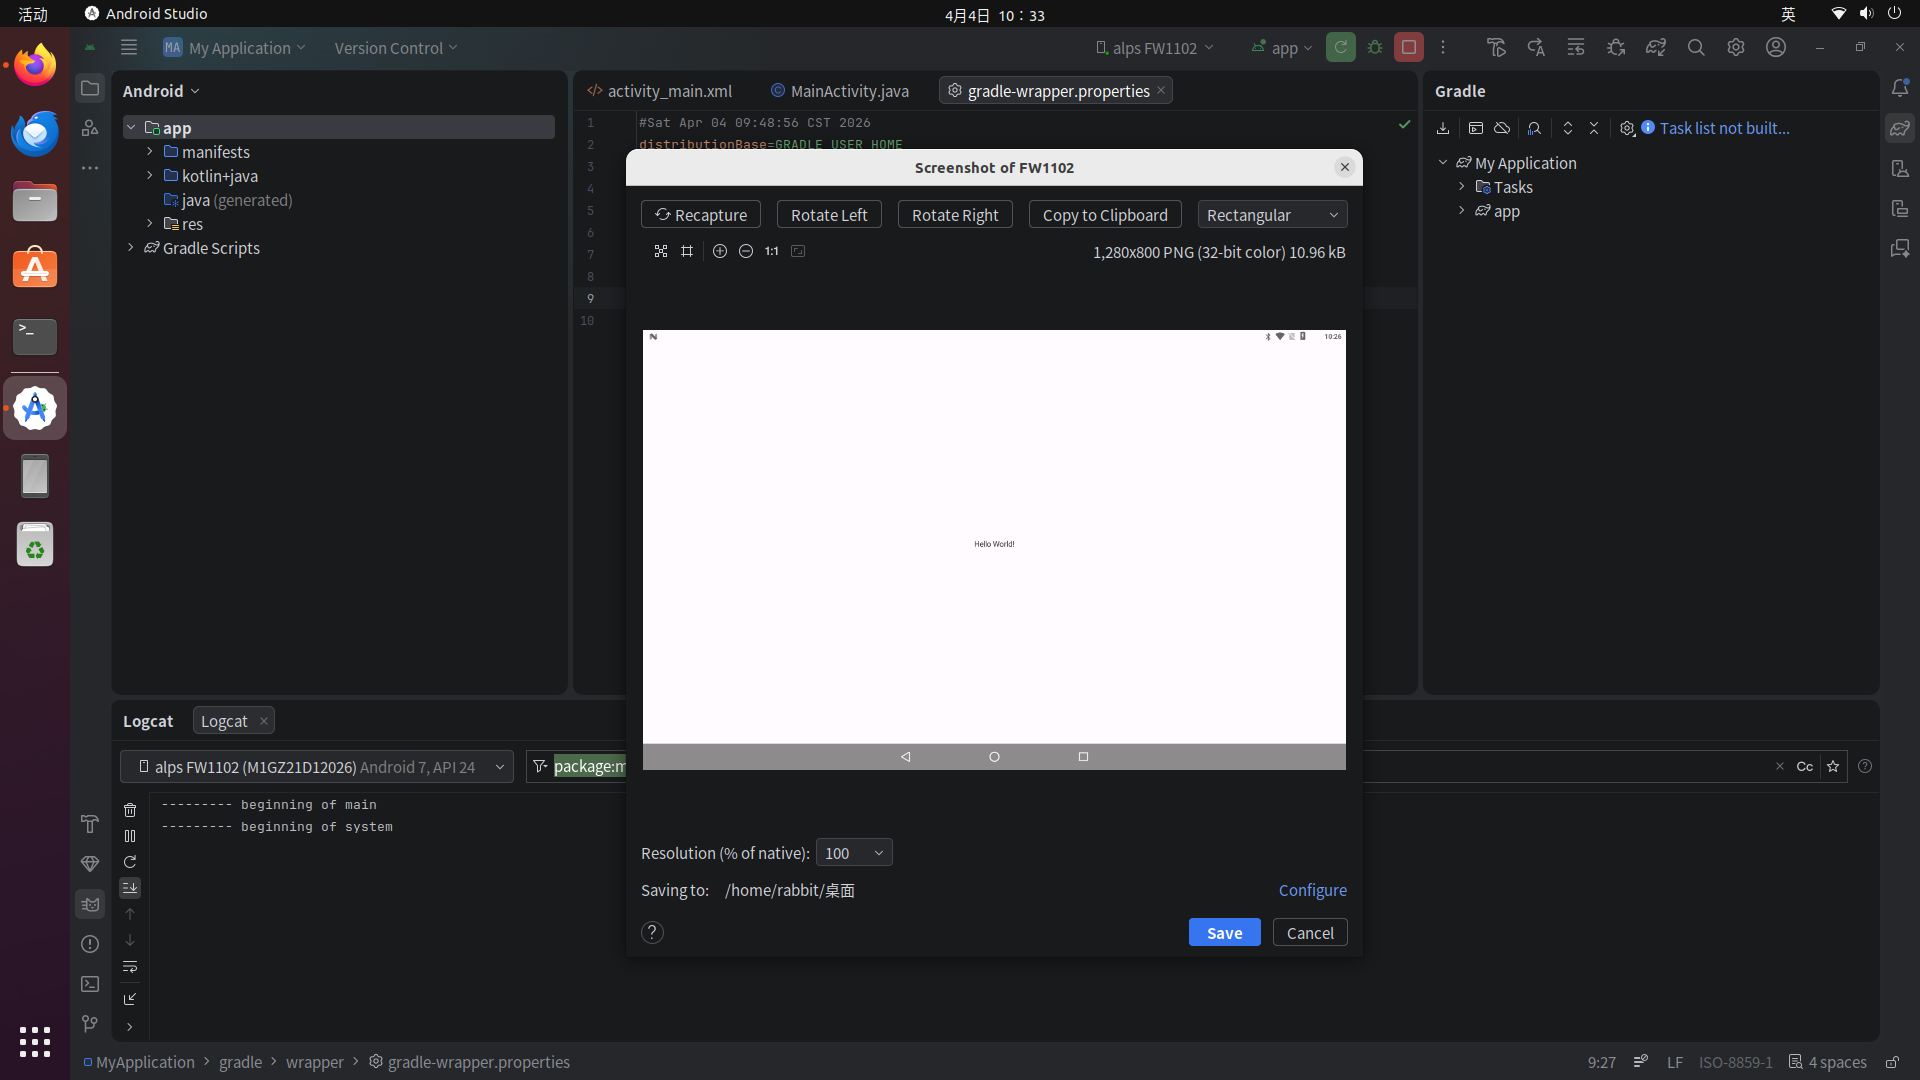Pause logcat output
The image size is (1920, 1080).
[130, 836]
